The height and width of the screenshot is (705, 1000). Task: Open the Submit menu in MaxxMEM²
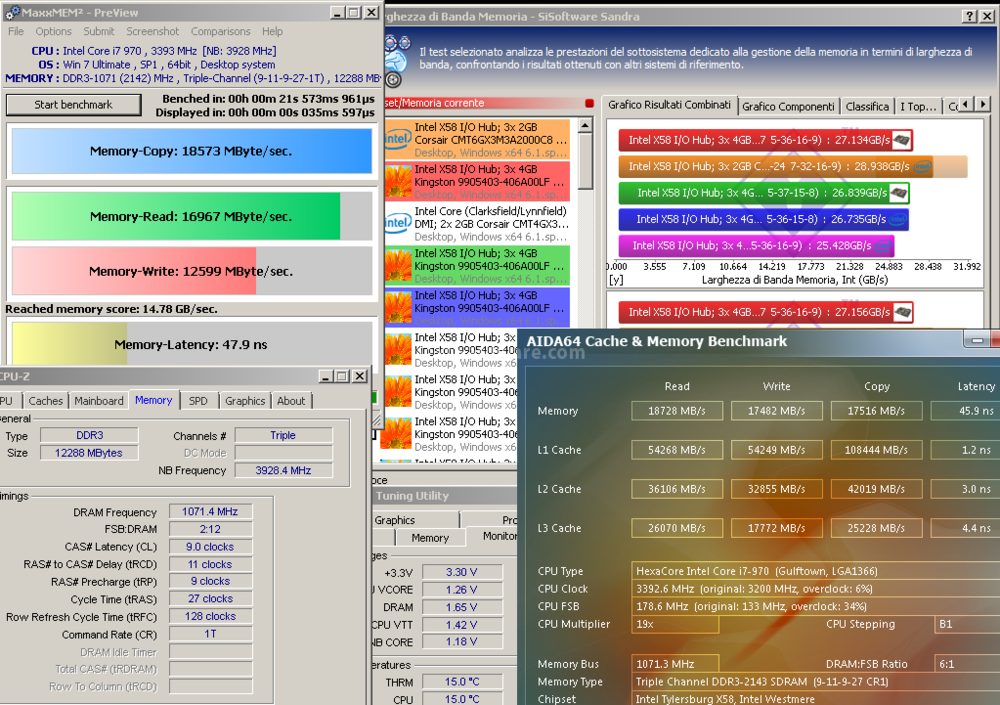99,31
